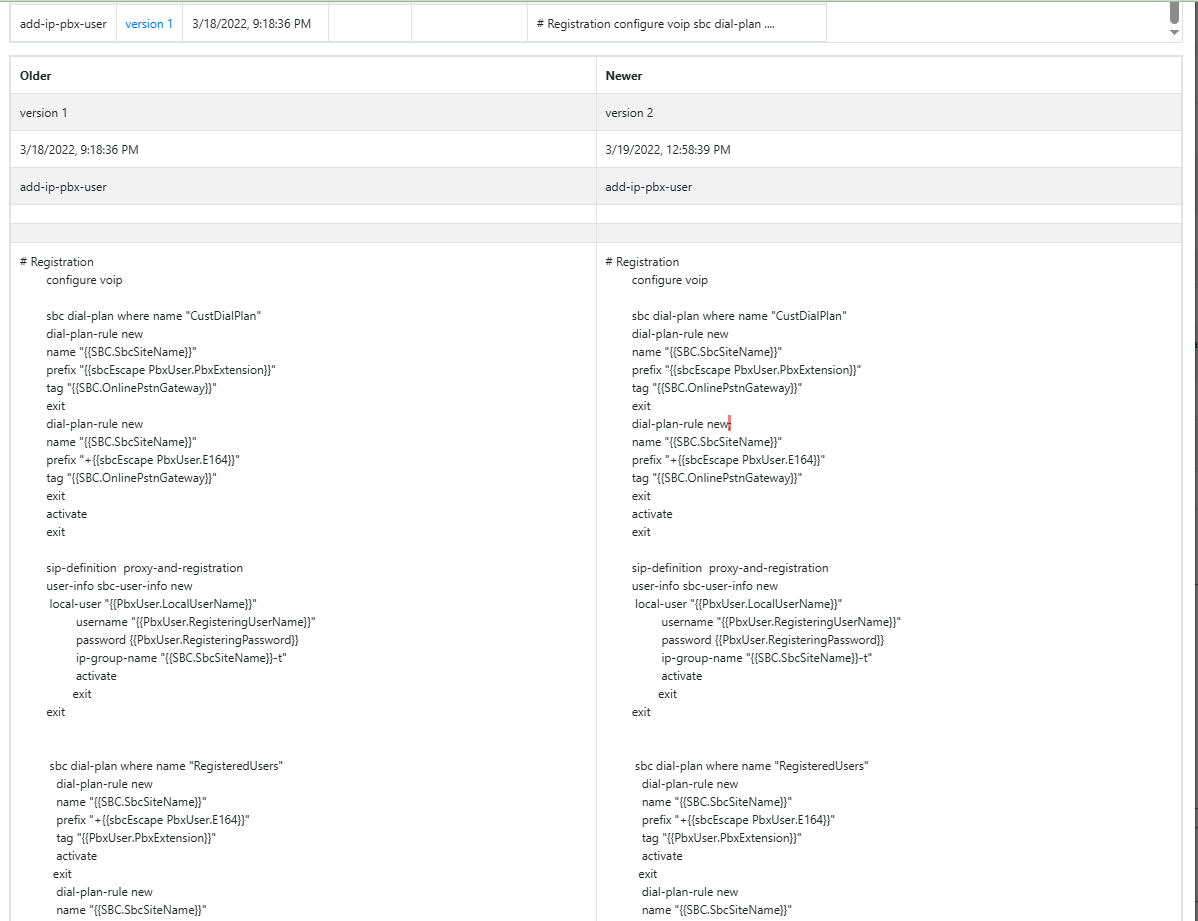Click the "Older" column header
This screenshot has width=1198, height=921.
tap(36, 76)
